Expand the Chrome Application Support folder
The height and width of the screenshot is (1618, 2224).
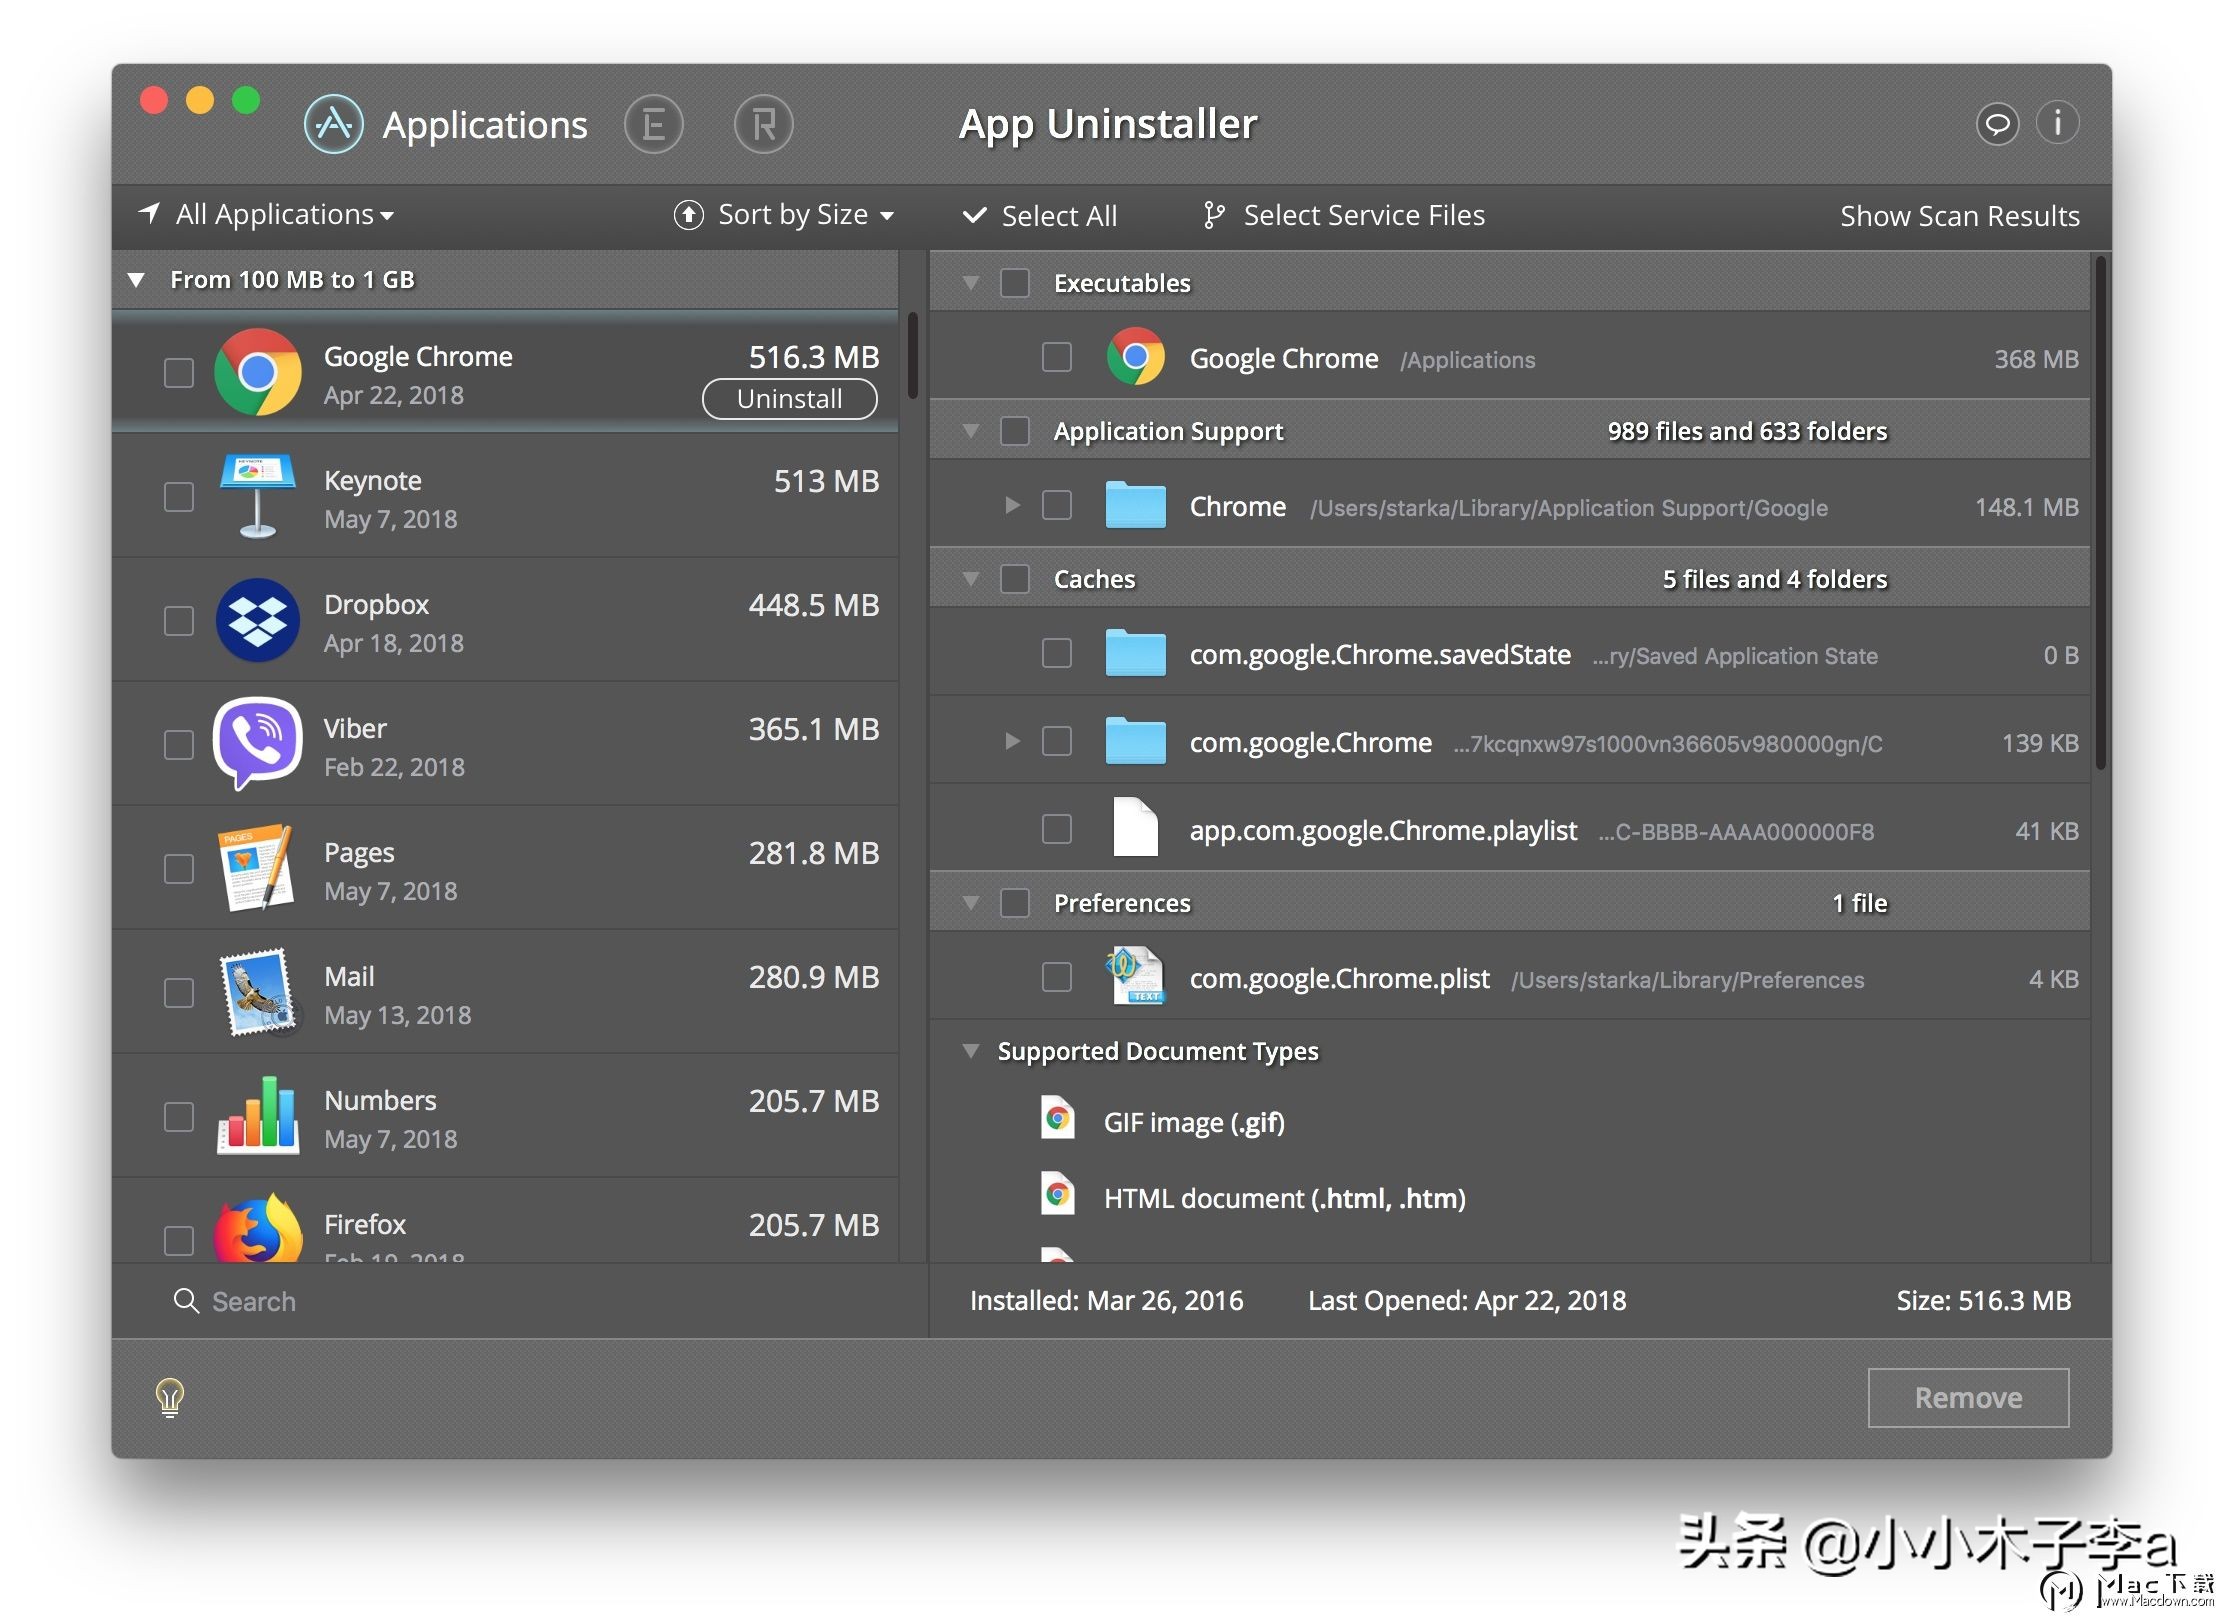[1012, 506]
